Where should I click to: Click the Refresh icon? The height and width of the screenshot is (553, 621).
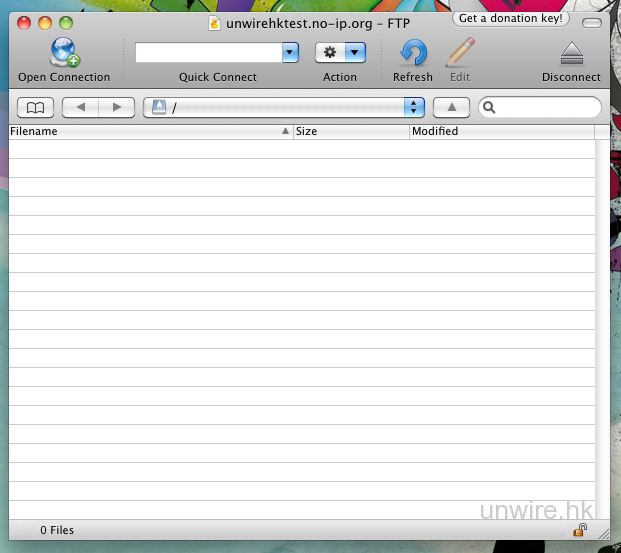click(412, 52)
